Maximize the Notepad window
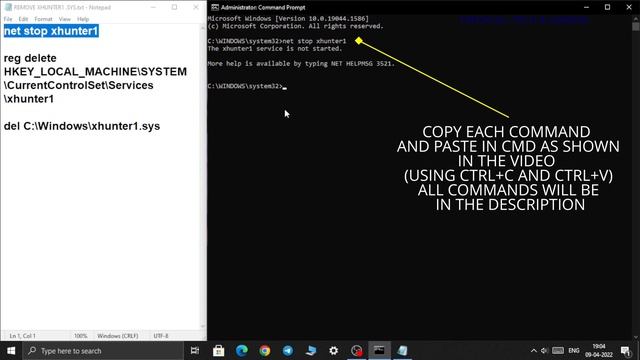Screen dimensions: 640x360 click(174, 7)
